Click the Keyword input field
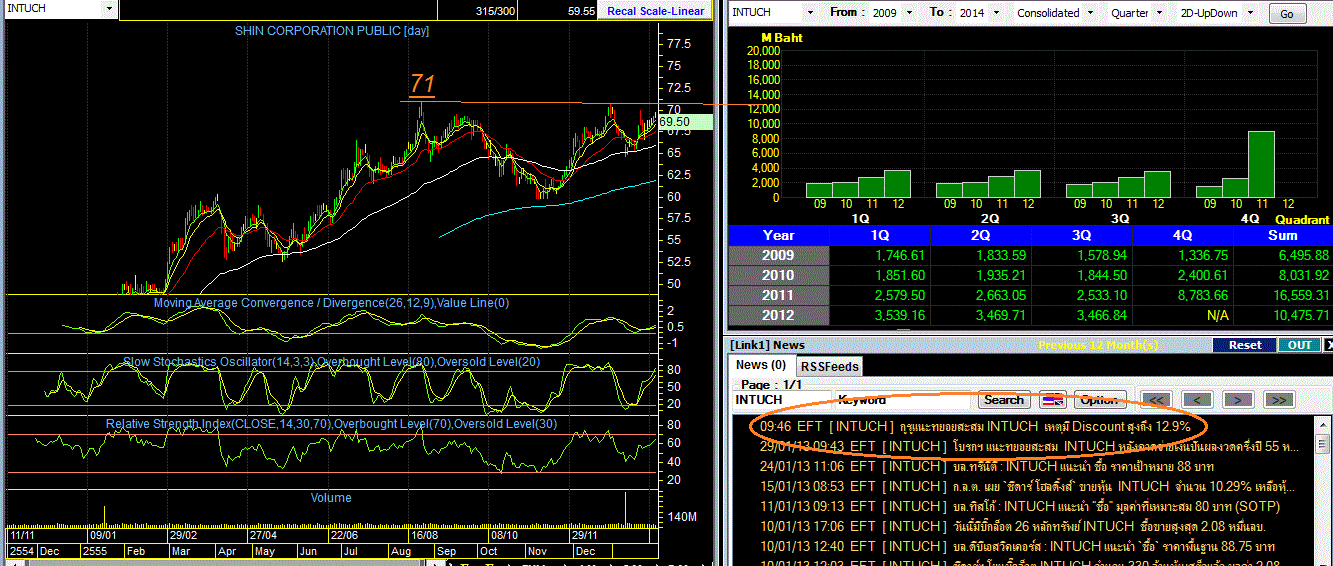This screenshot has height=566, width=1333. [903, 400]
